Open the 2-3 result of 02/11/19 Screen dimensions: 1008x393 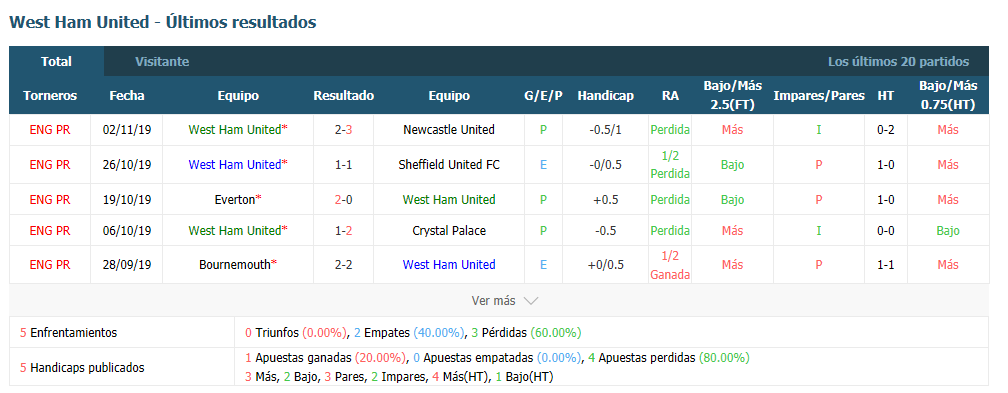click(343, 130)
